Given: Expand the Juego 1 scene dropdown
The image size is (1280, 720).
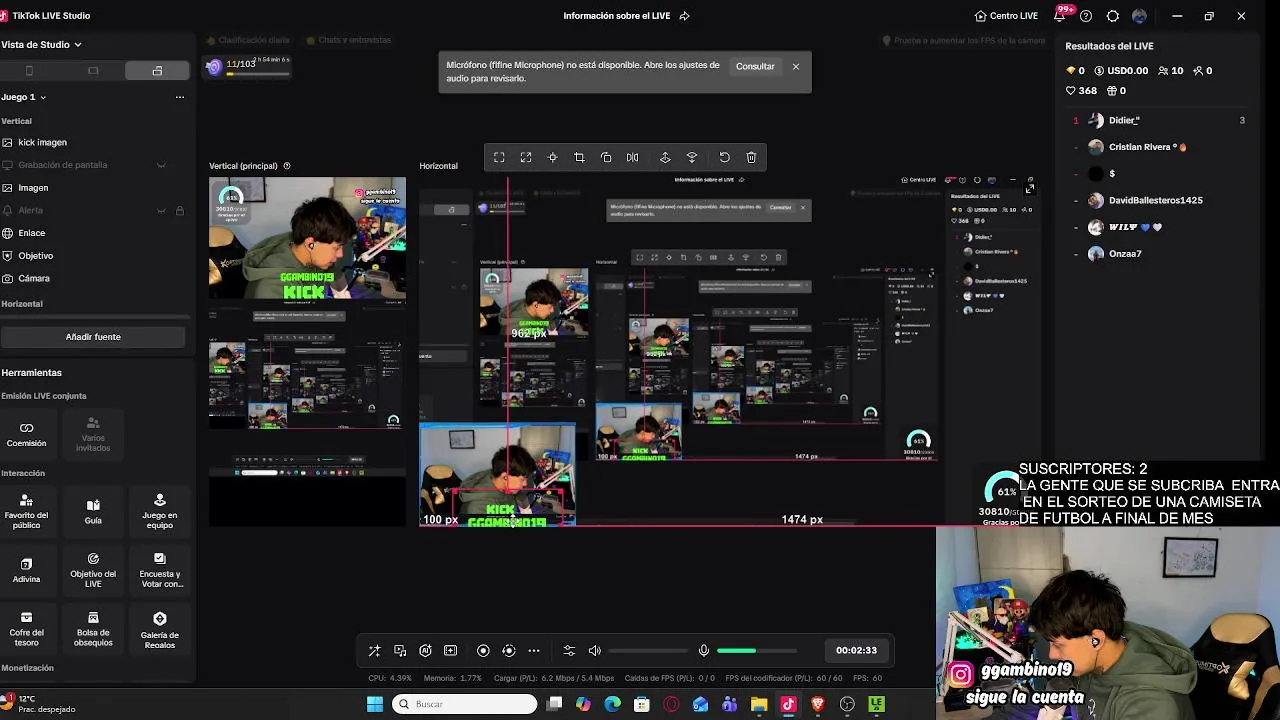Looking at the screenshot, I should (43, 97).
